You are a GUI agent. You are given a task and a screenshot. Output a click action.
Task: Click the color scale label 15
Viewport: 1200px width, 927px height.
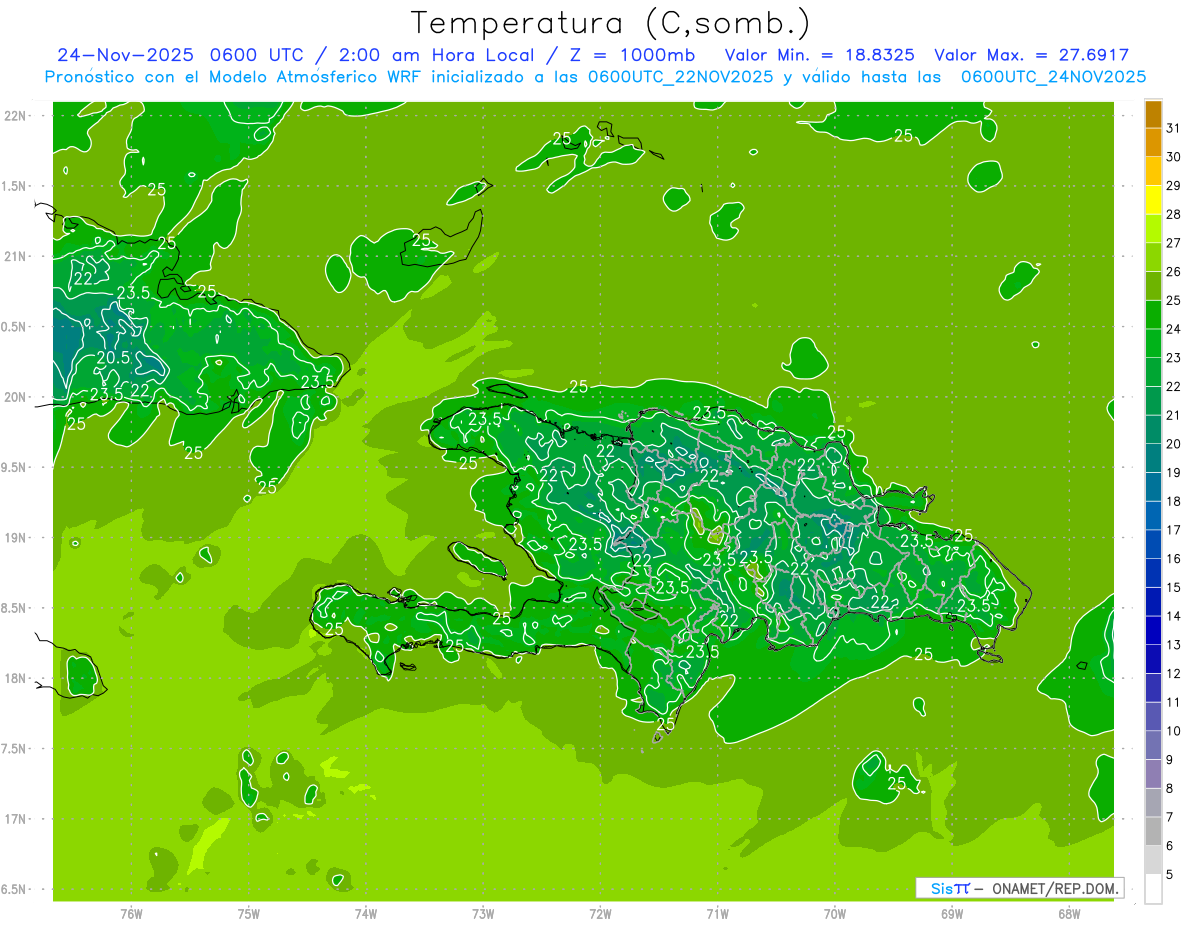(x=1174, y=588)
